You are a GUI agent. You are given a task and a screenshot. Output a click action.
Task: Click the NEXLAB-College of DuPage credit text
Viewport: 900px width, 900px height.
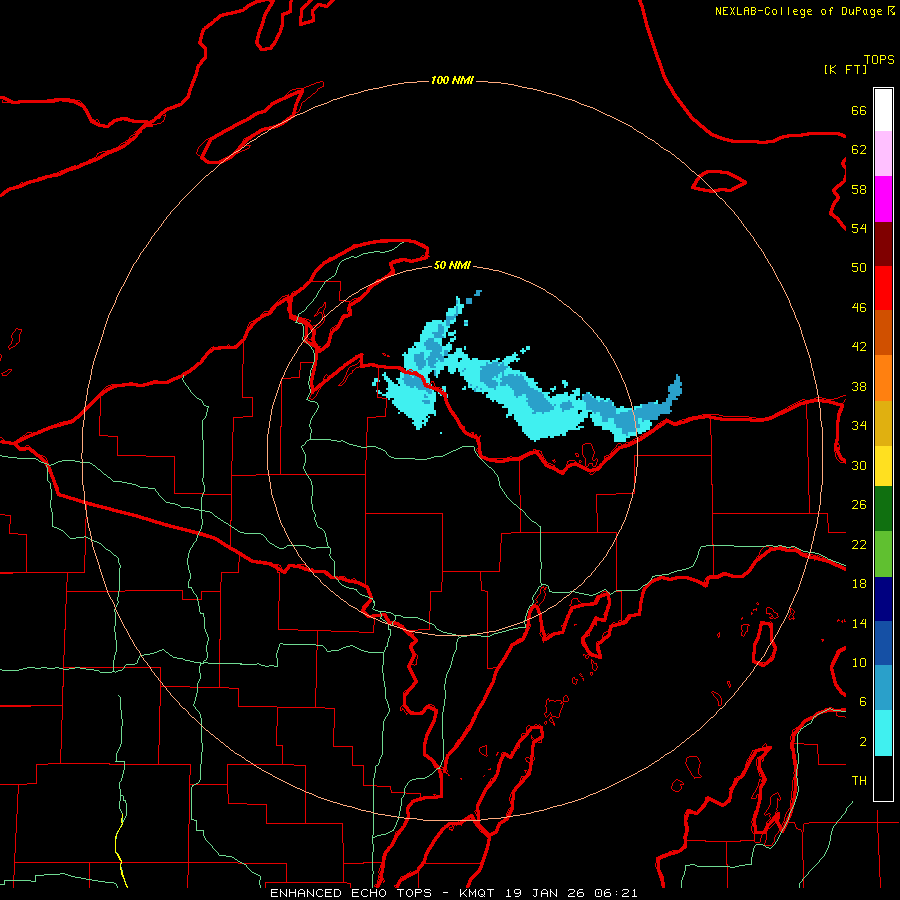tap(799, 11)
